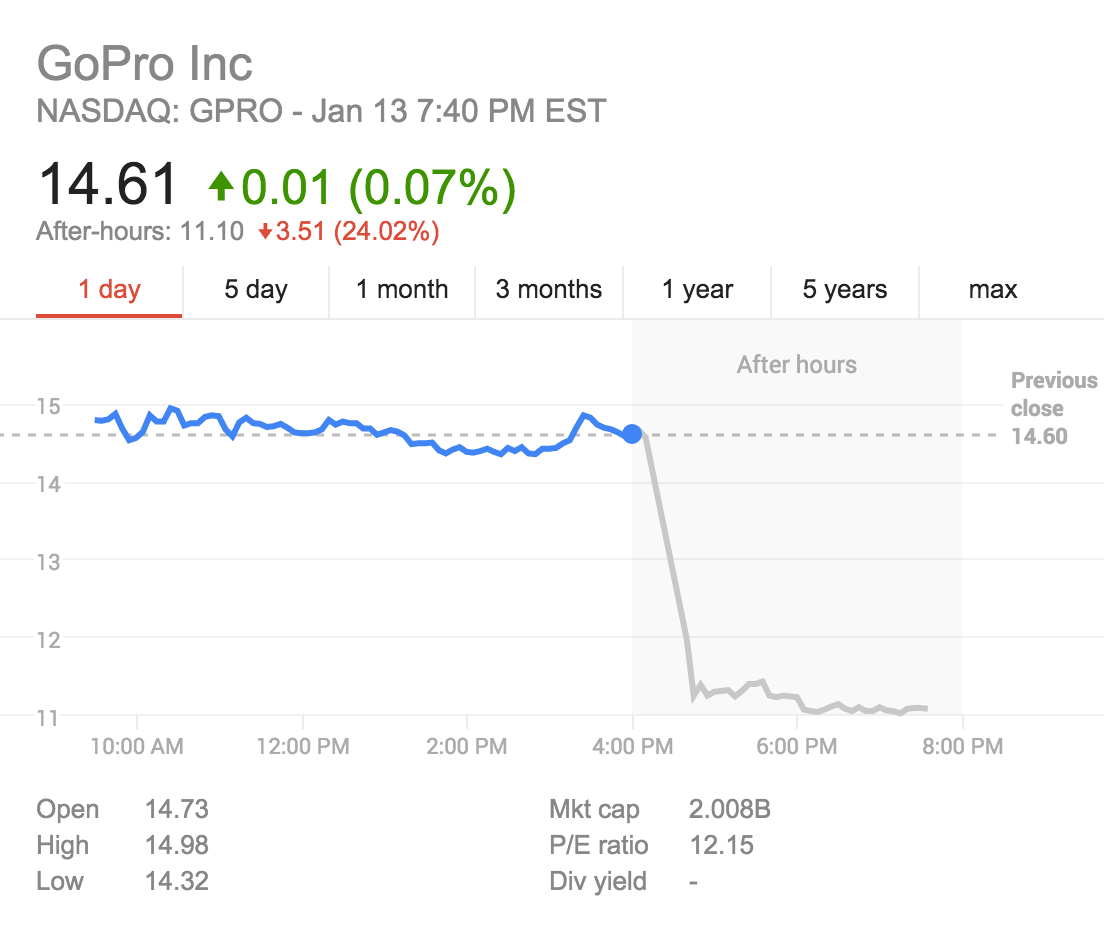
Task: Show the max time range
Action: [993, 290]
